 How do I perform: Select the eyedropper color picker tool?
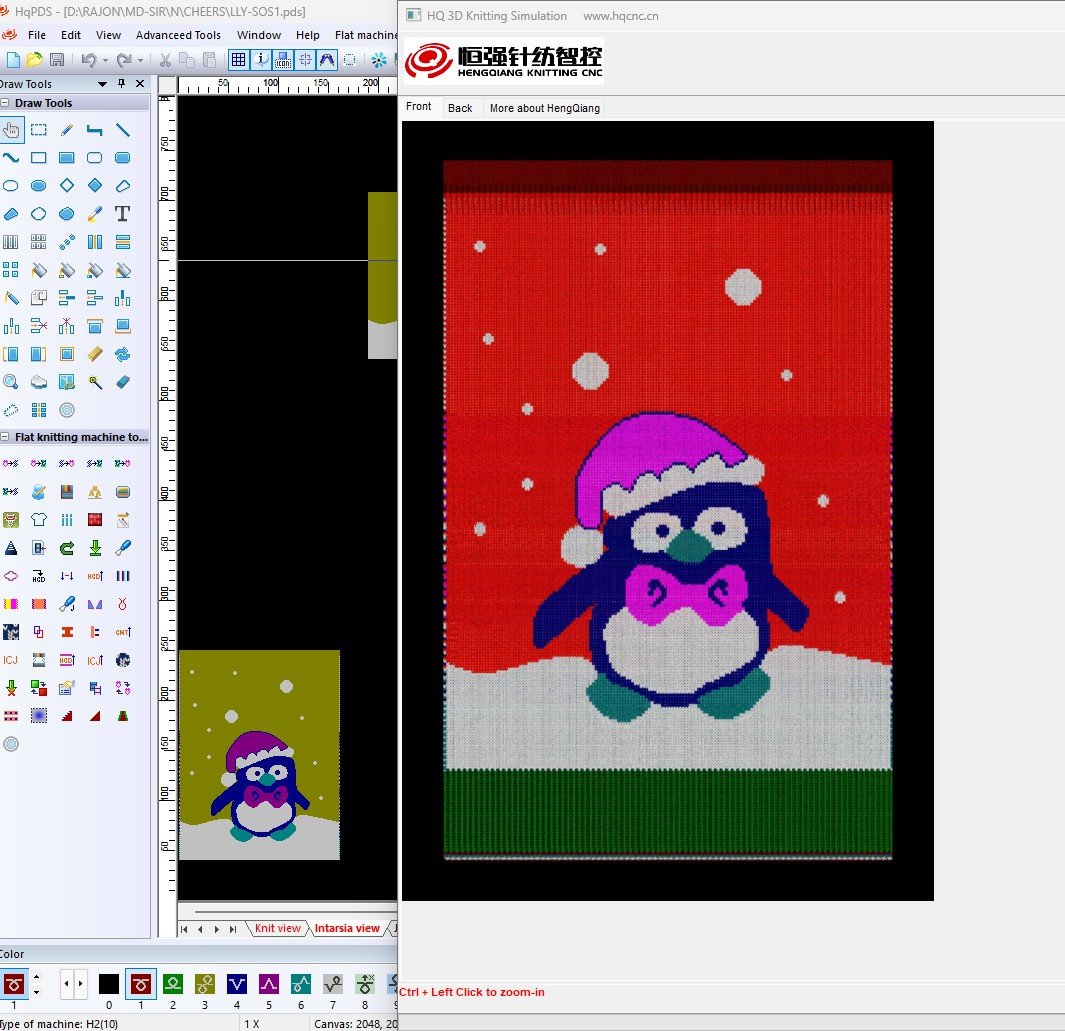click(x=95, y=213)
